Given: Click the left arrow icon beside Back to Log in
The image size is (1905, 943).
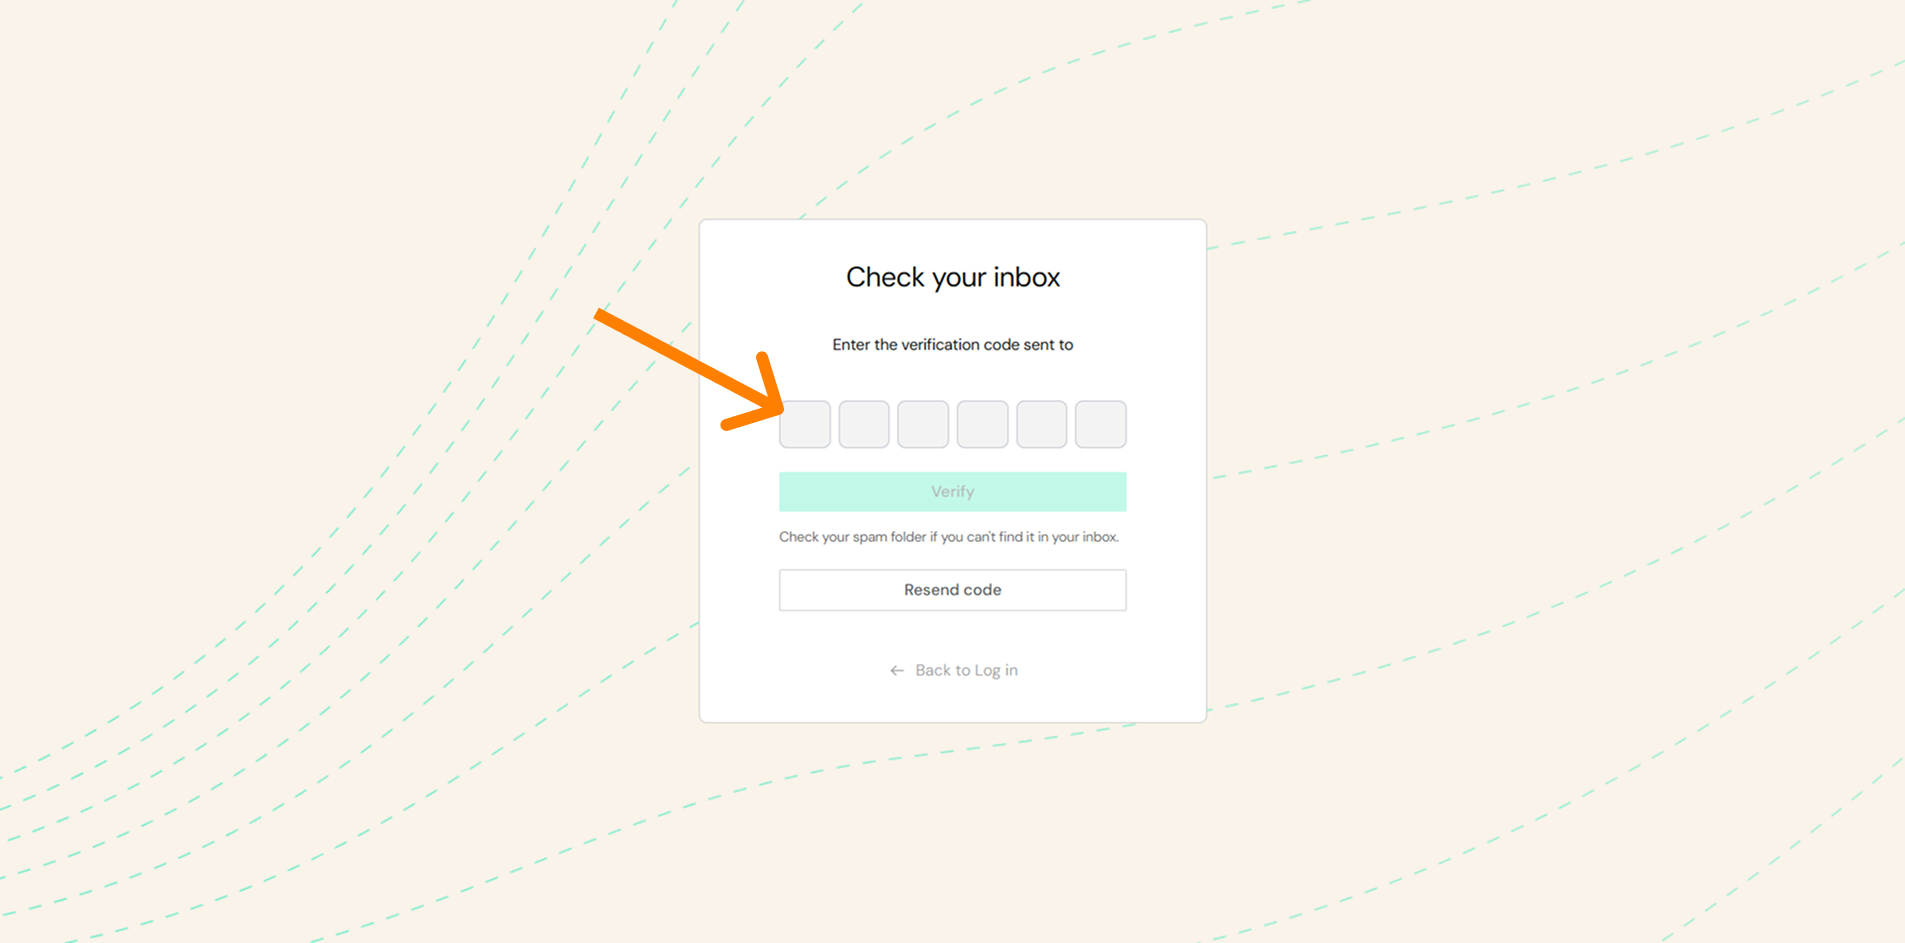Looking at the screenshot, I should [897, 671].
